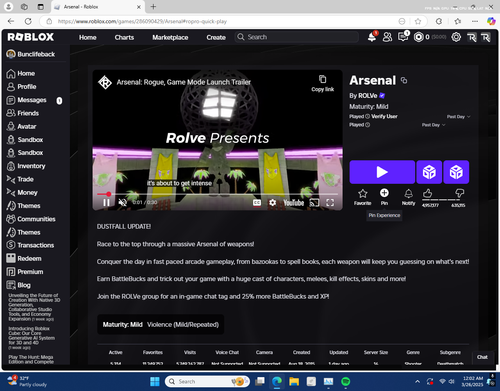Open Communities in the sidebar

(31, 219)
